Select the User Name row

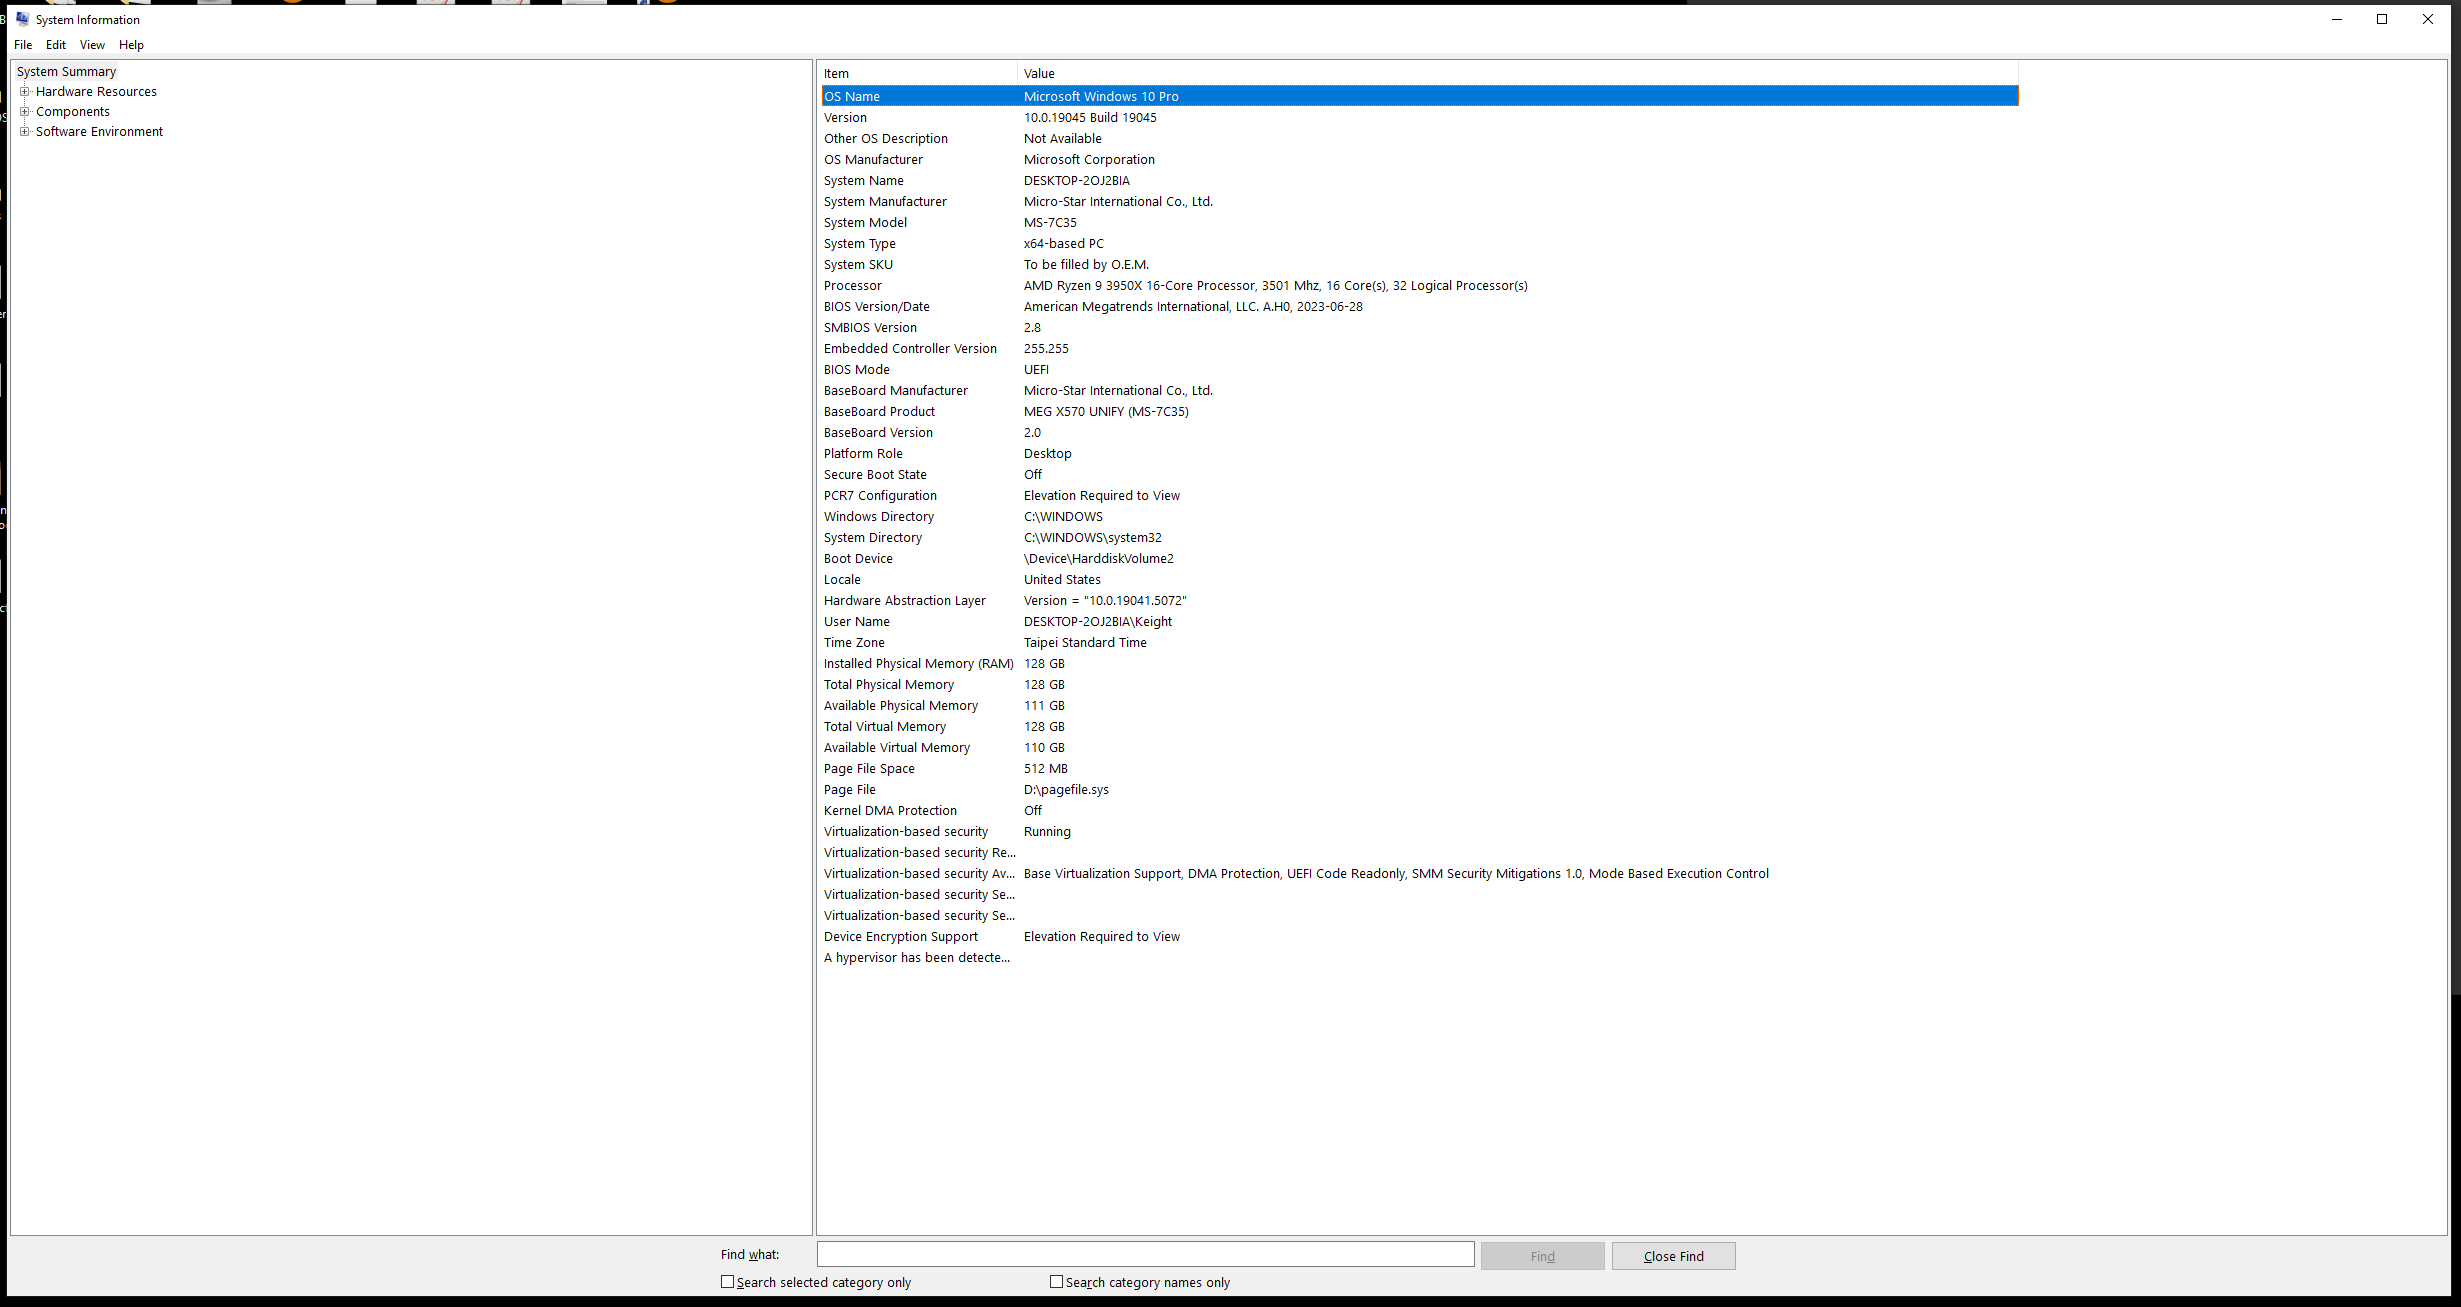coord(1419,622)
